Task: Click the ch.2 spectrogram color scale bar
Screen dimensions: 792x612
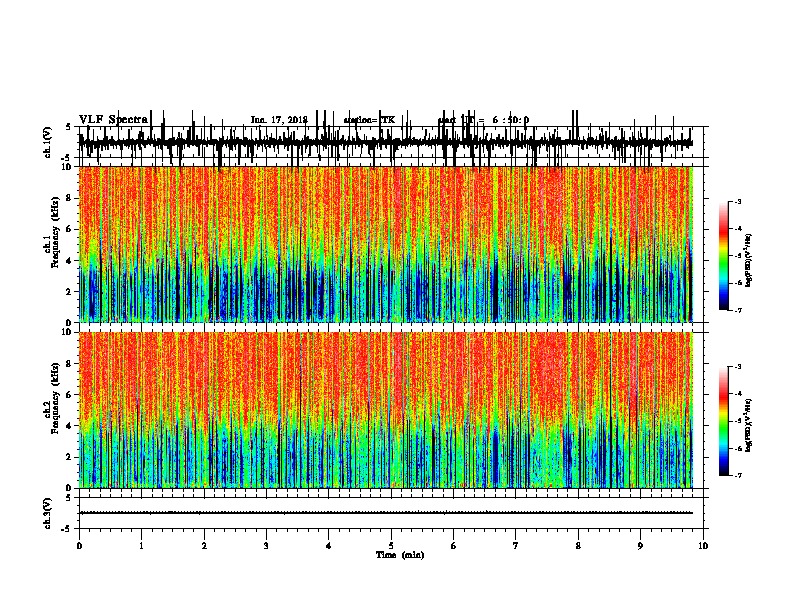Action: (x=723, y=421)
